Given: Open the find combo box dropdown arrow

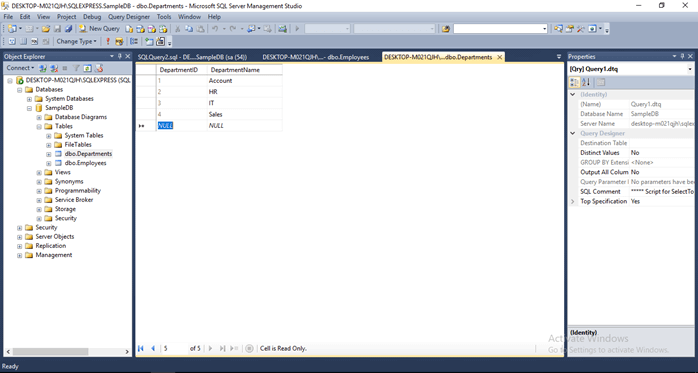Looking at the screenshot, I should pos(544,28).
